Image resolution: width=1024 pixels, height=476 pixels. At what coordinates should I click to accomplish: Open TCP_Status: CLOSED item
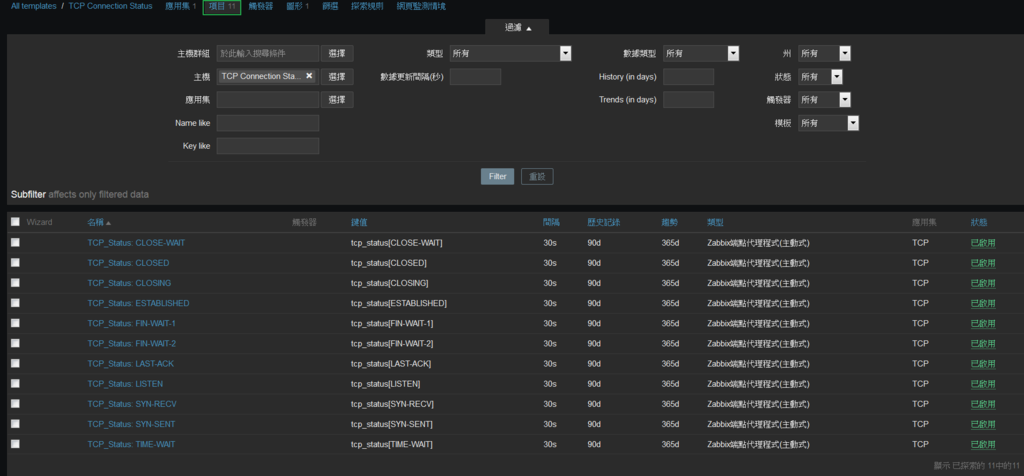pos(128,263)
